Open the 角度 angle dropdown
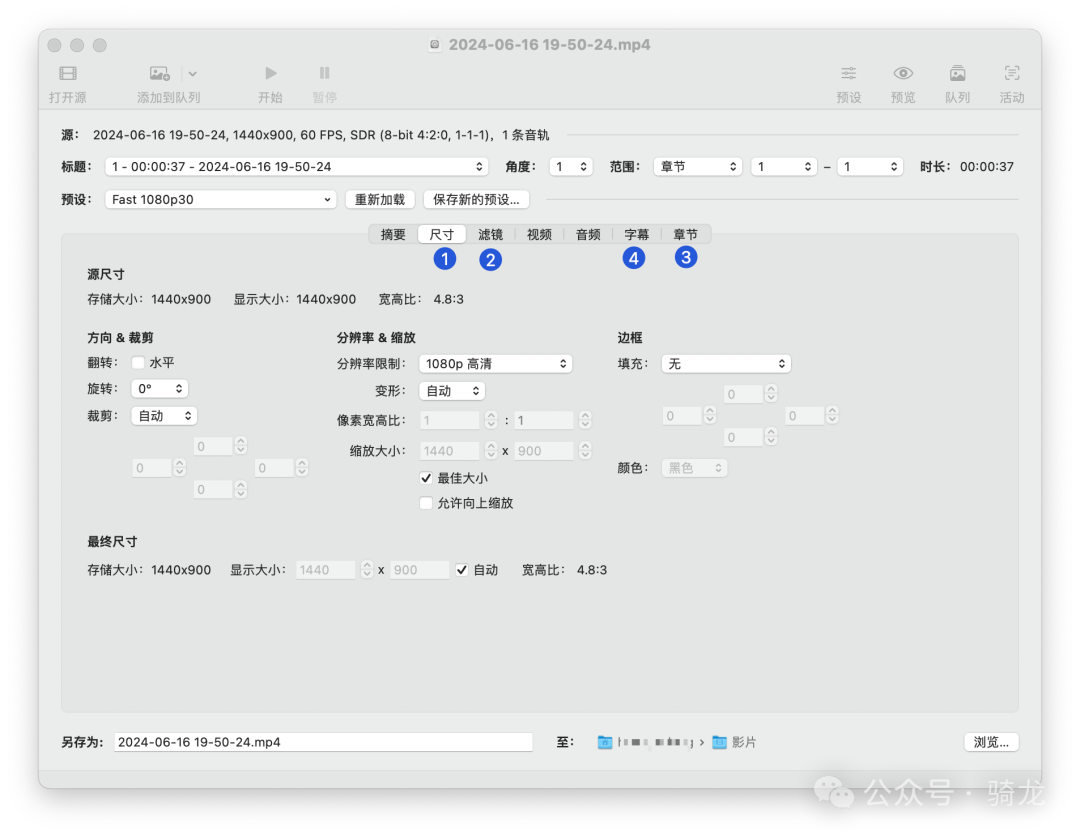Image resolution: width=1080 pixels, height=836 pixels. coord(571,167)
